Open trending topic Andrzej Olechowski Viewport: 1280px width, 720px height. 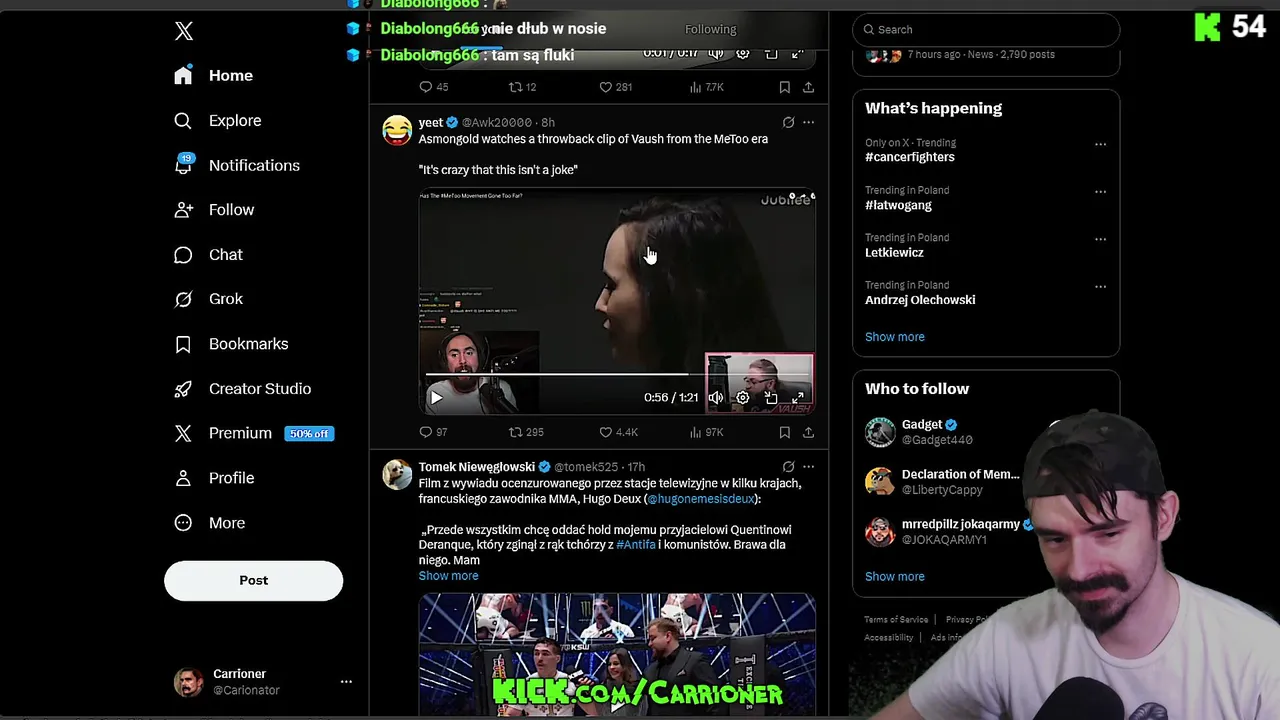[920, 300]
